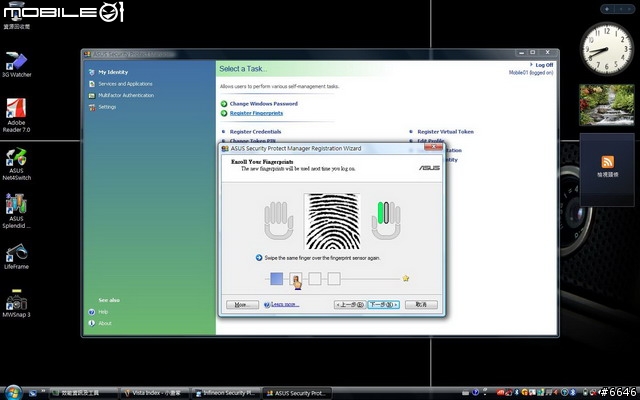Open the 3G Watcher desktop icon
This screenshot has width=640, height=400.
pyautogui.click(x=16, y=64)
